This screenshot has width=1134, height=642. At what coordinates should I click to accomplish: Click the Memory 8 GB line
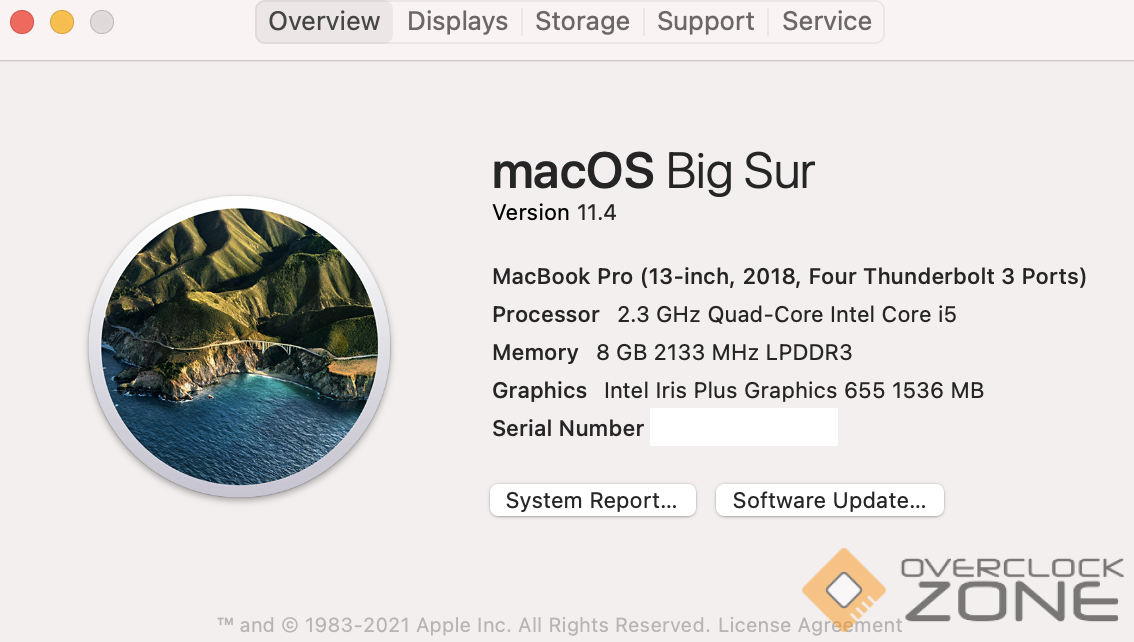(672, 352)
